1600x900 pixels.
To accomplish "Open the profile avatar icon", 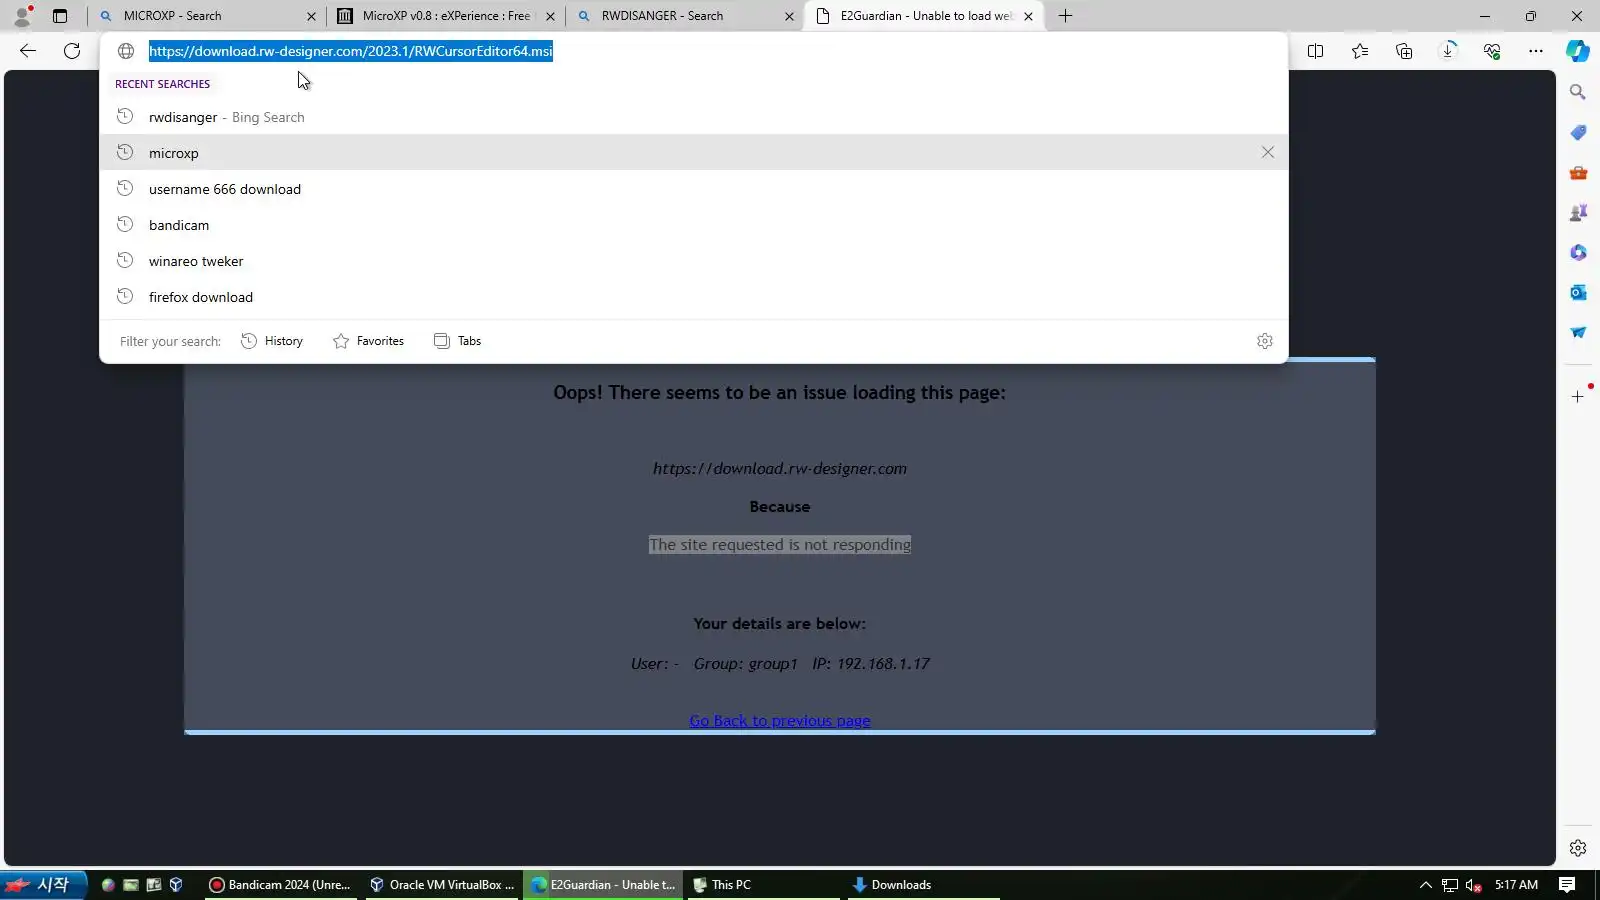I will [x=22, y=16].
